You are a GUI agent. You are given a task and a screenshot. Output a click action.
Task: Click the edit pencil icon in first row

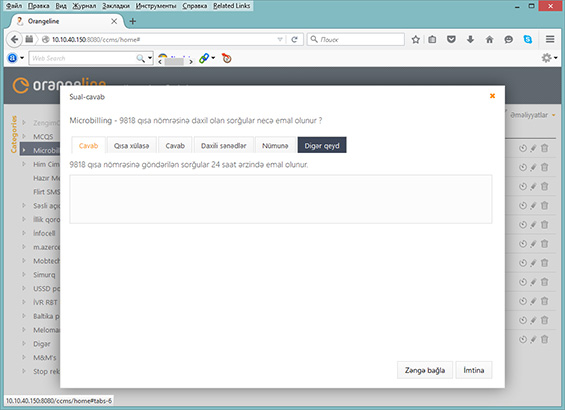click(533, 148)
